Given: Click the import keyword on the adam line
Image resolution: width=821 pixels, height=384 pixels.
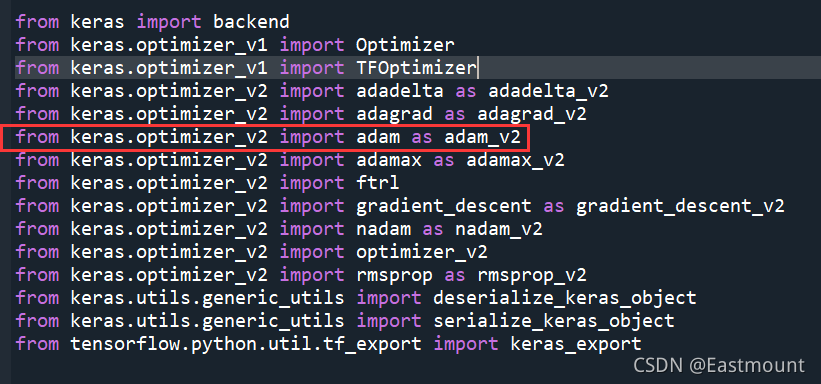Looking at the screenshot, I should pos(312,138).
